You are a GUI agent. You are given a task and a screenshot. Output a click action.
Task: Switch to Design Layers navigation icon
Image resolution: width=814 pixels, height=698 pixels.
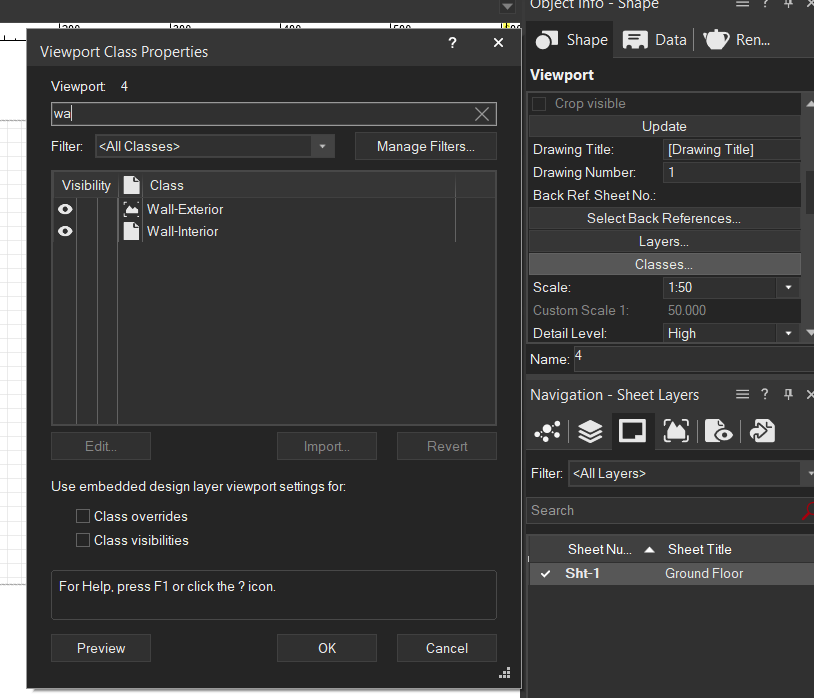click(590, 431)
